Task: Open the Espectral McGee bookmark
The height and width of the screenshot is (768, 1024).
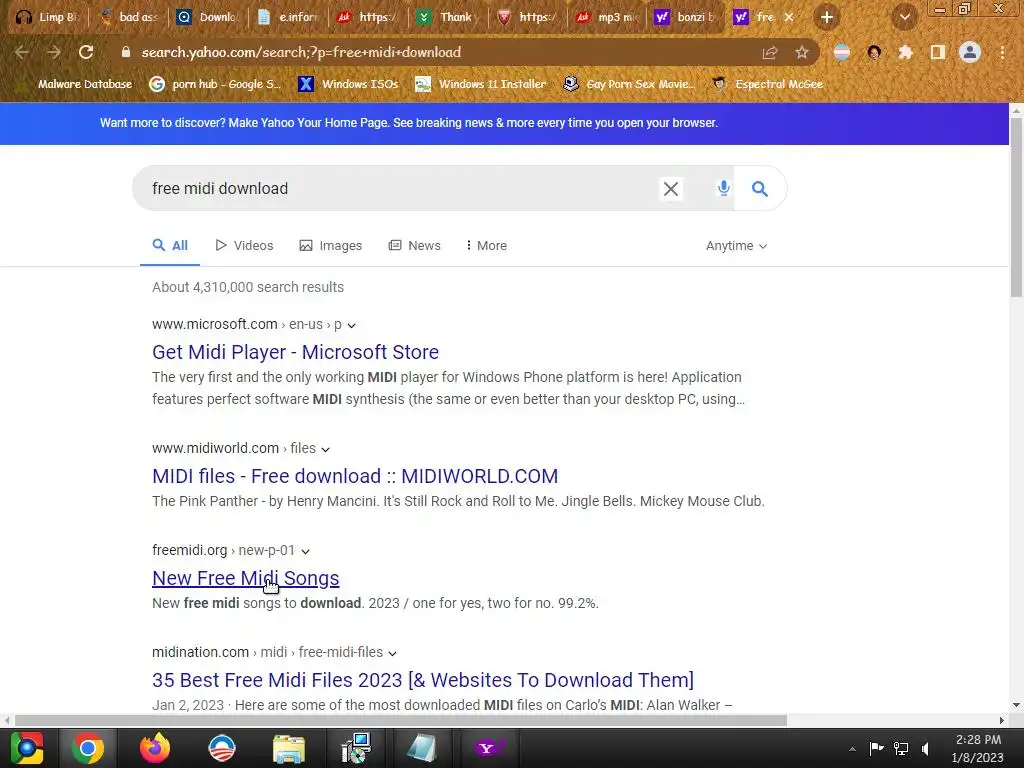Action: [768, 84]
